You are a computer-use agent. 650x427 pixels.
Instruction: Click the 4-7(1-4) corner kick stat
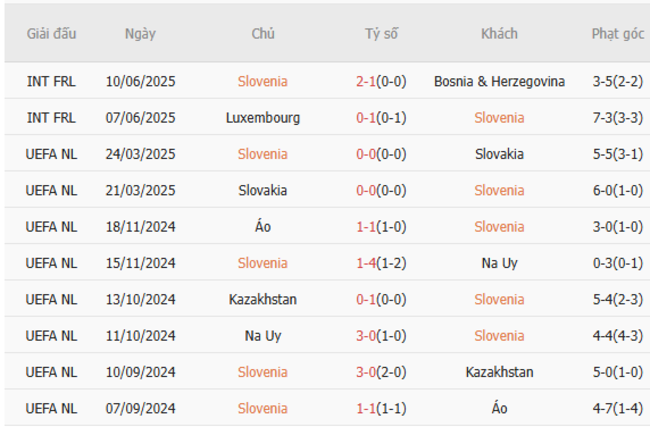click(x=617, y=408)
